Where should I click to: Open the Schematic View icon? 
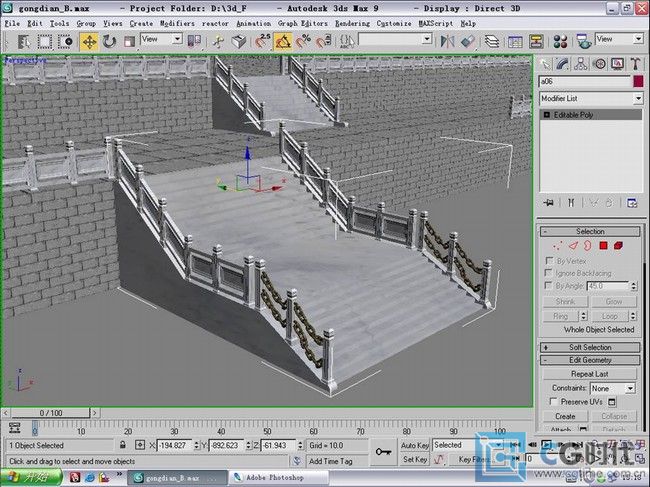tap(536, 41)
